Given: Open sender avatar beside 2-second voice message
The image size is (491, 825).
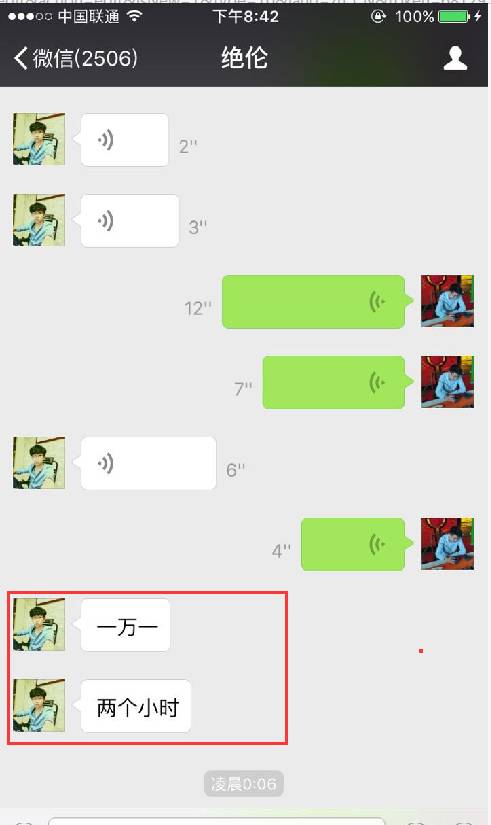Looking at the screenshot, I should tap(39, 139).
